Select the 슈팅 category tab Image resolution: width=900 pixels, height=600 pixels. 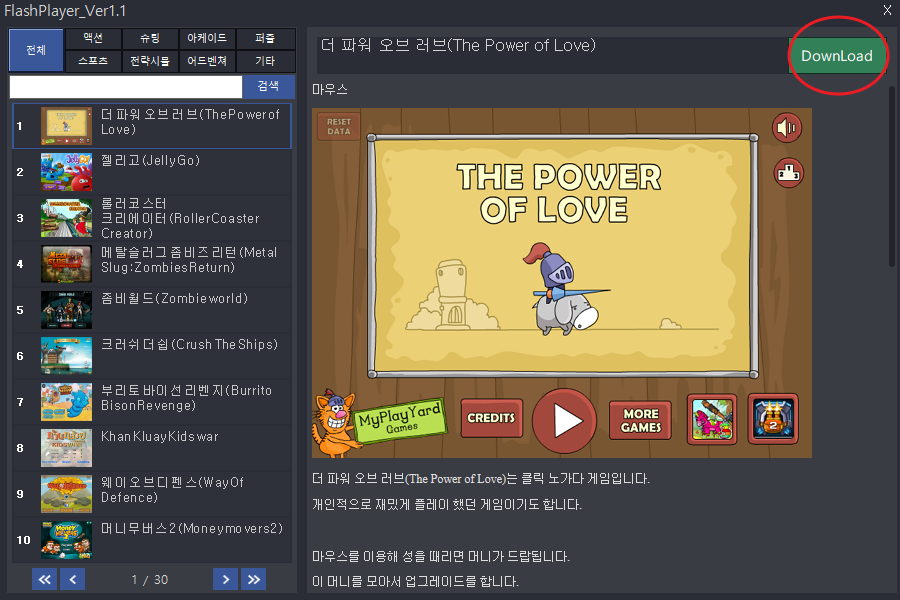150,38
